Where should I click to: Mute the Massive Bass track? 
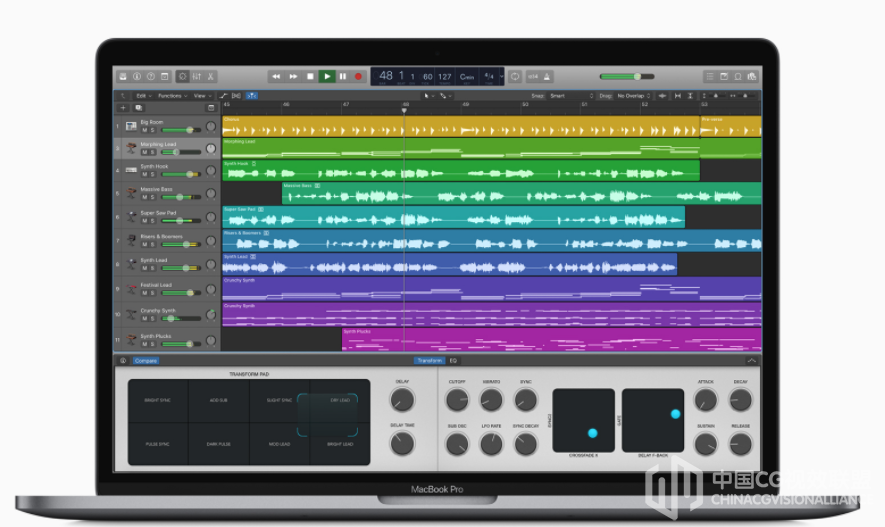(x=144, y=197)
